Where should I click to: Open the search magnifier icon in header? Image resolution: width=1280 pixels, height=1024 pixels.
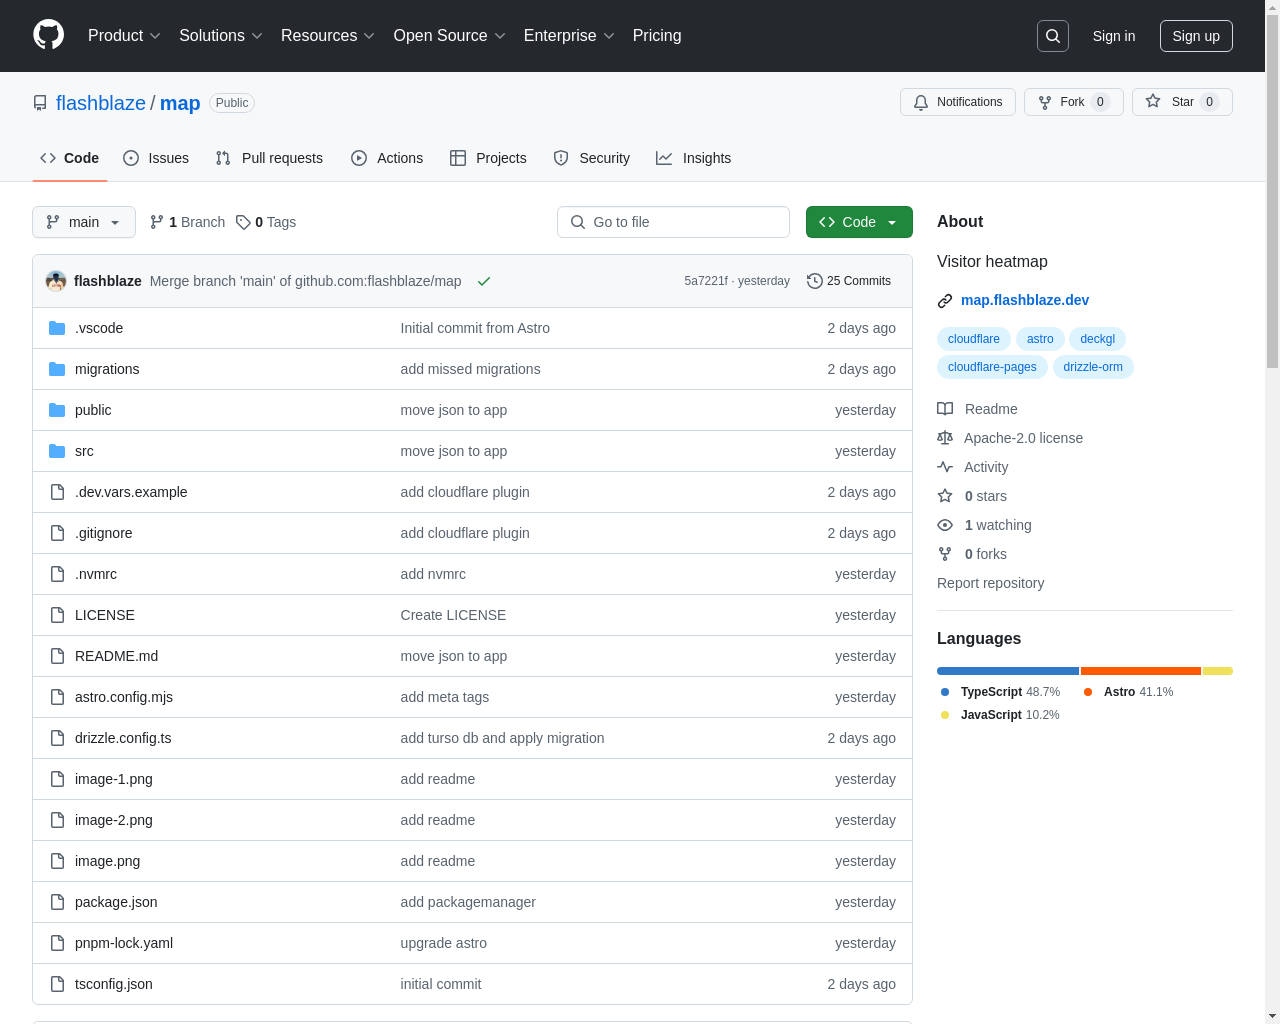pyautogui.click(x=1053, y=36)
